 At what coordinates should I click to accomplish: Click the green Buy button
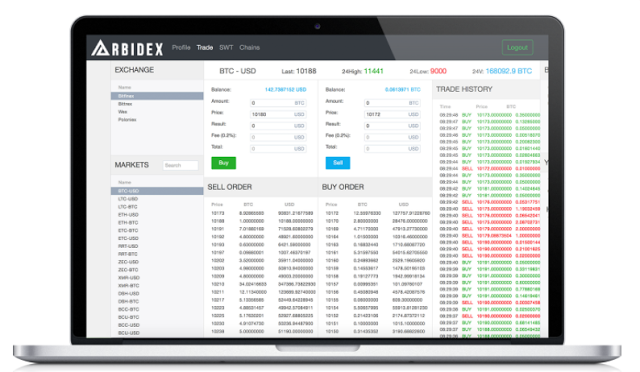223,163
